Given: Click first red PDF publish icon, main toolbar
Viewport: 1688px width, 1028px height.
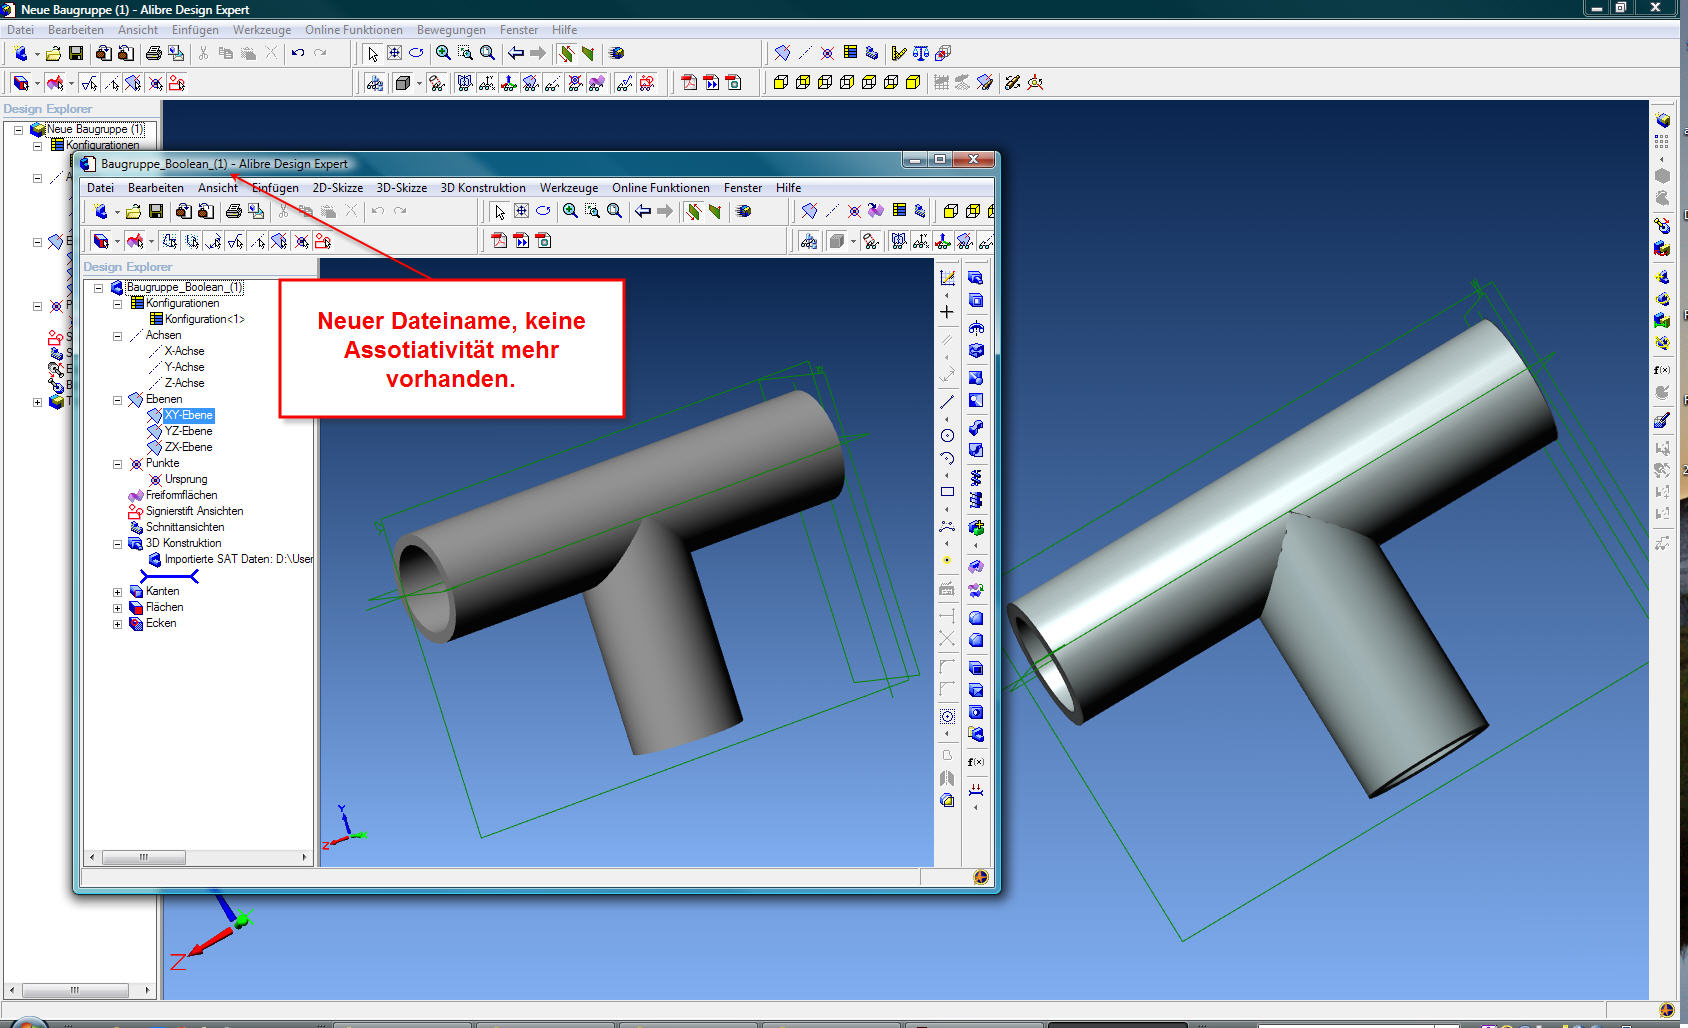Looking at the screenshot, I should 689,82.
